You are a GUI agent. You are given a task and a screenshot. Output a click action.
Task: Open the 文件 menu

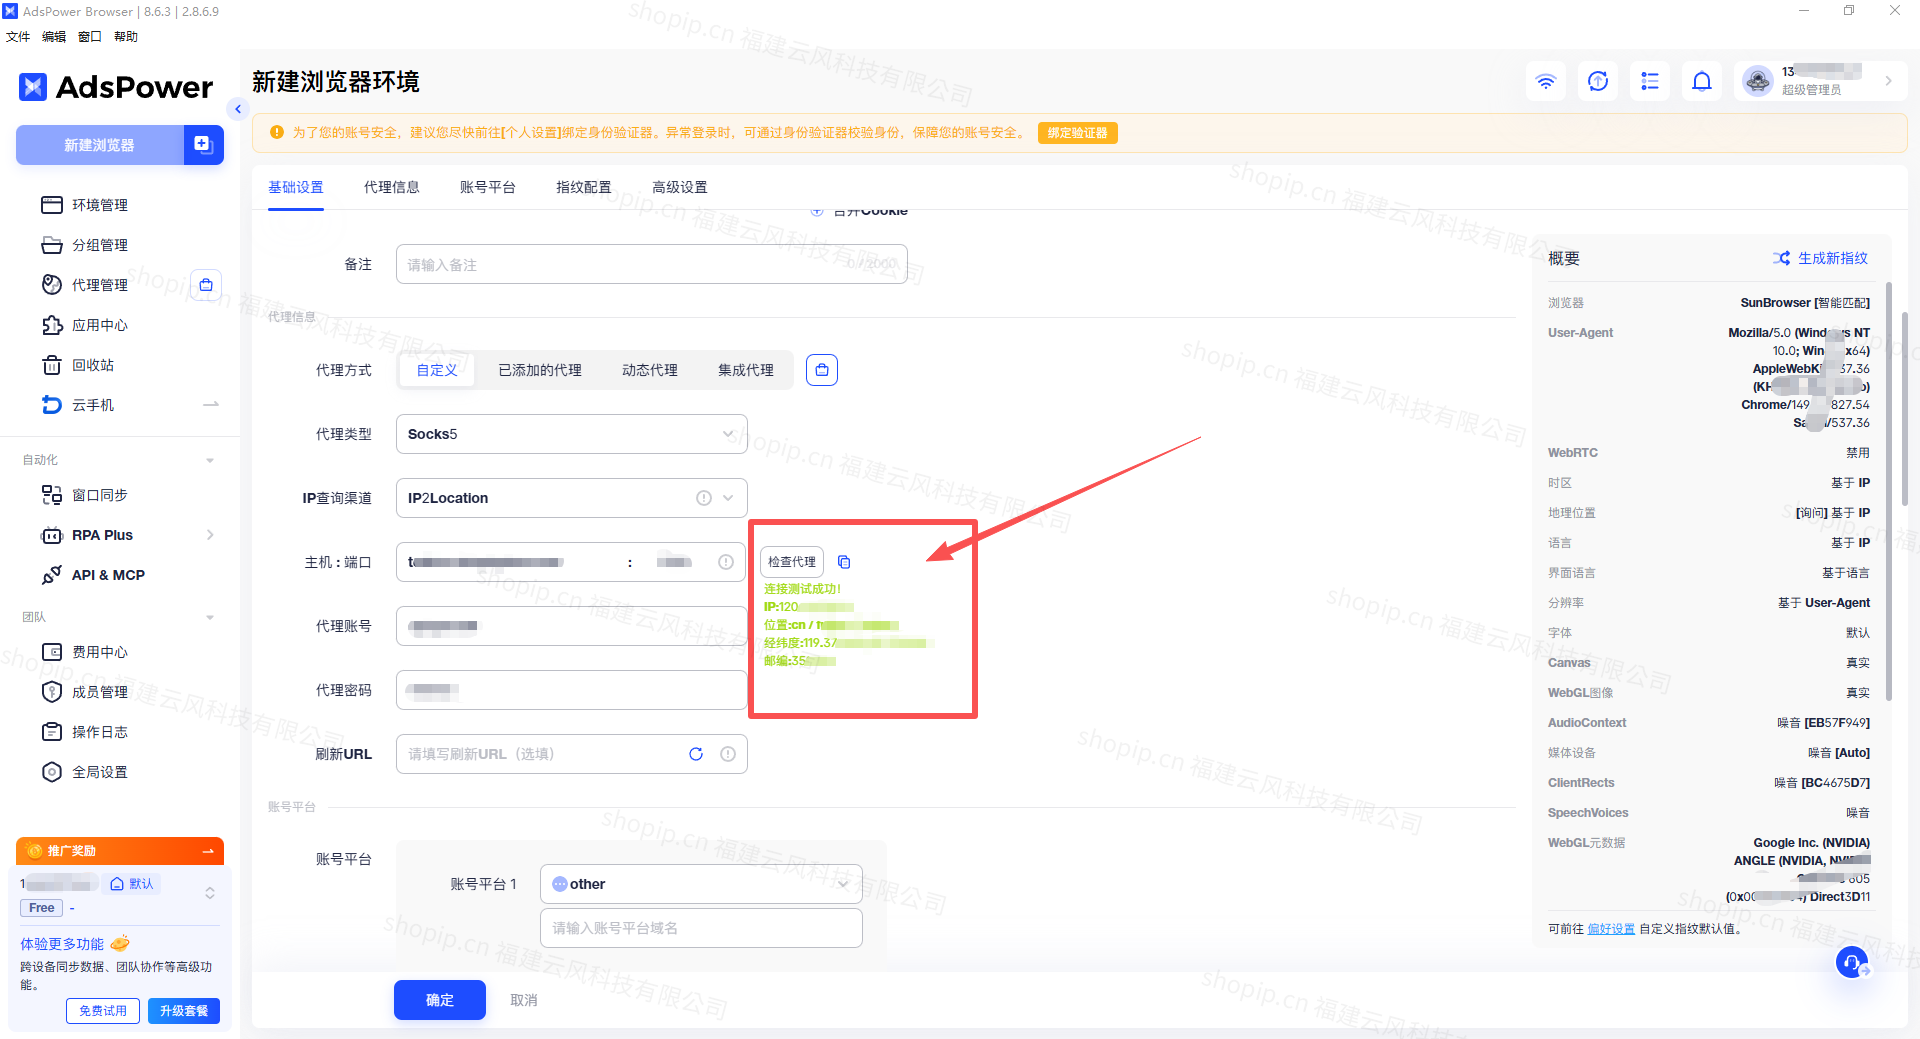[x=18, y=37]
